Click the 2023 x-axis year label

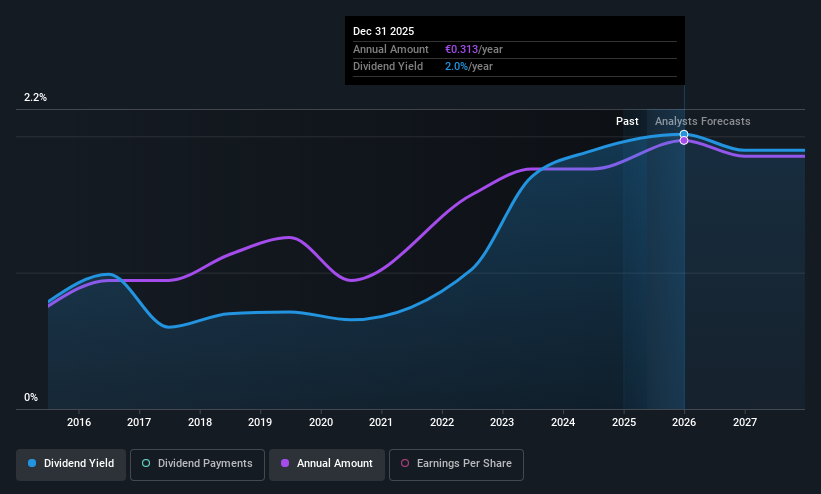[x=502, y=422]
